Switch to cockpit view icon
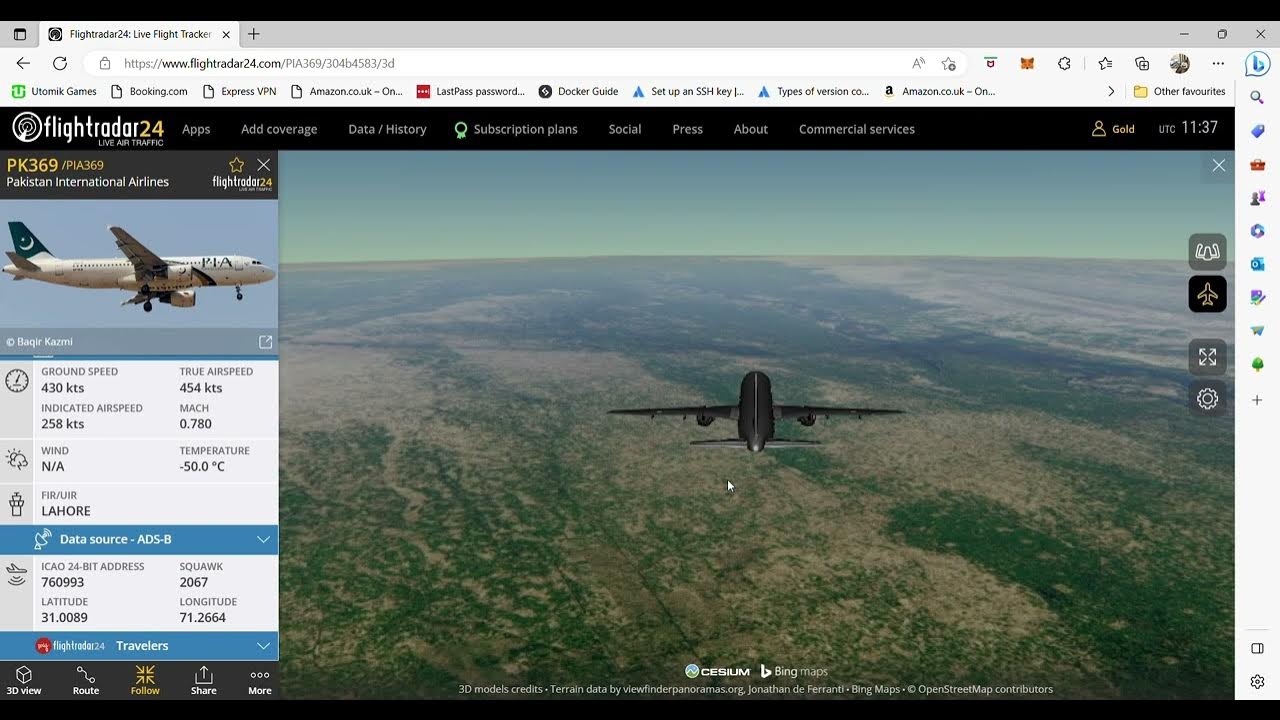This screenshot has width=1280, height=720. pos(1207,252)
